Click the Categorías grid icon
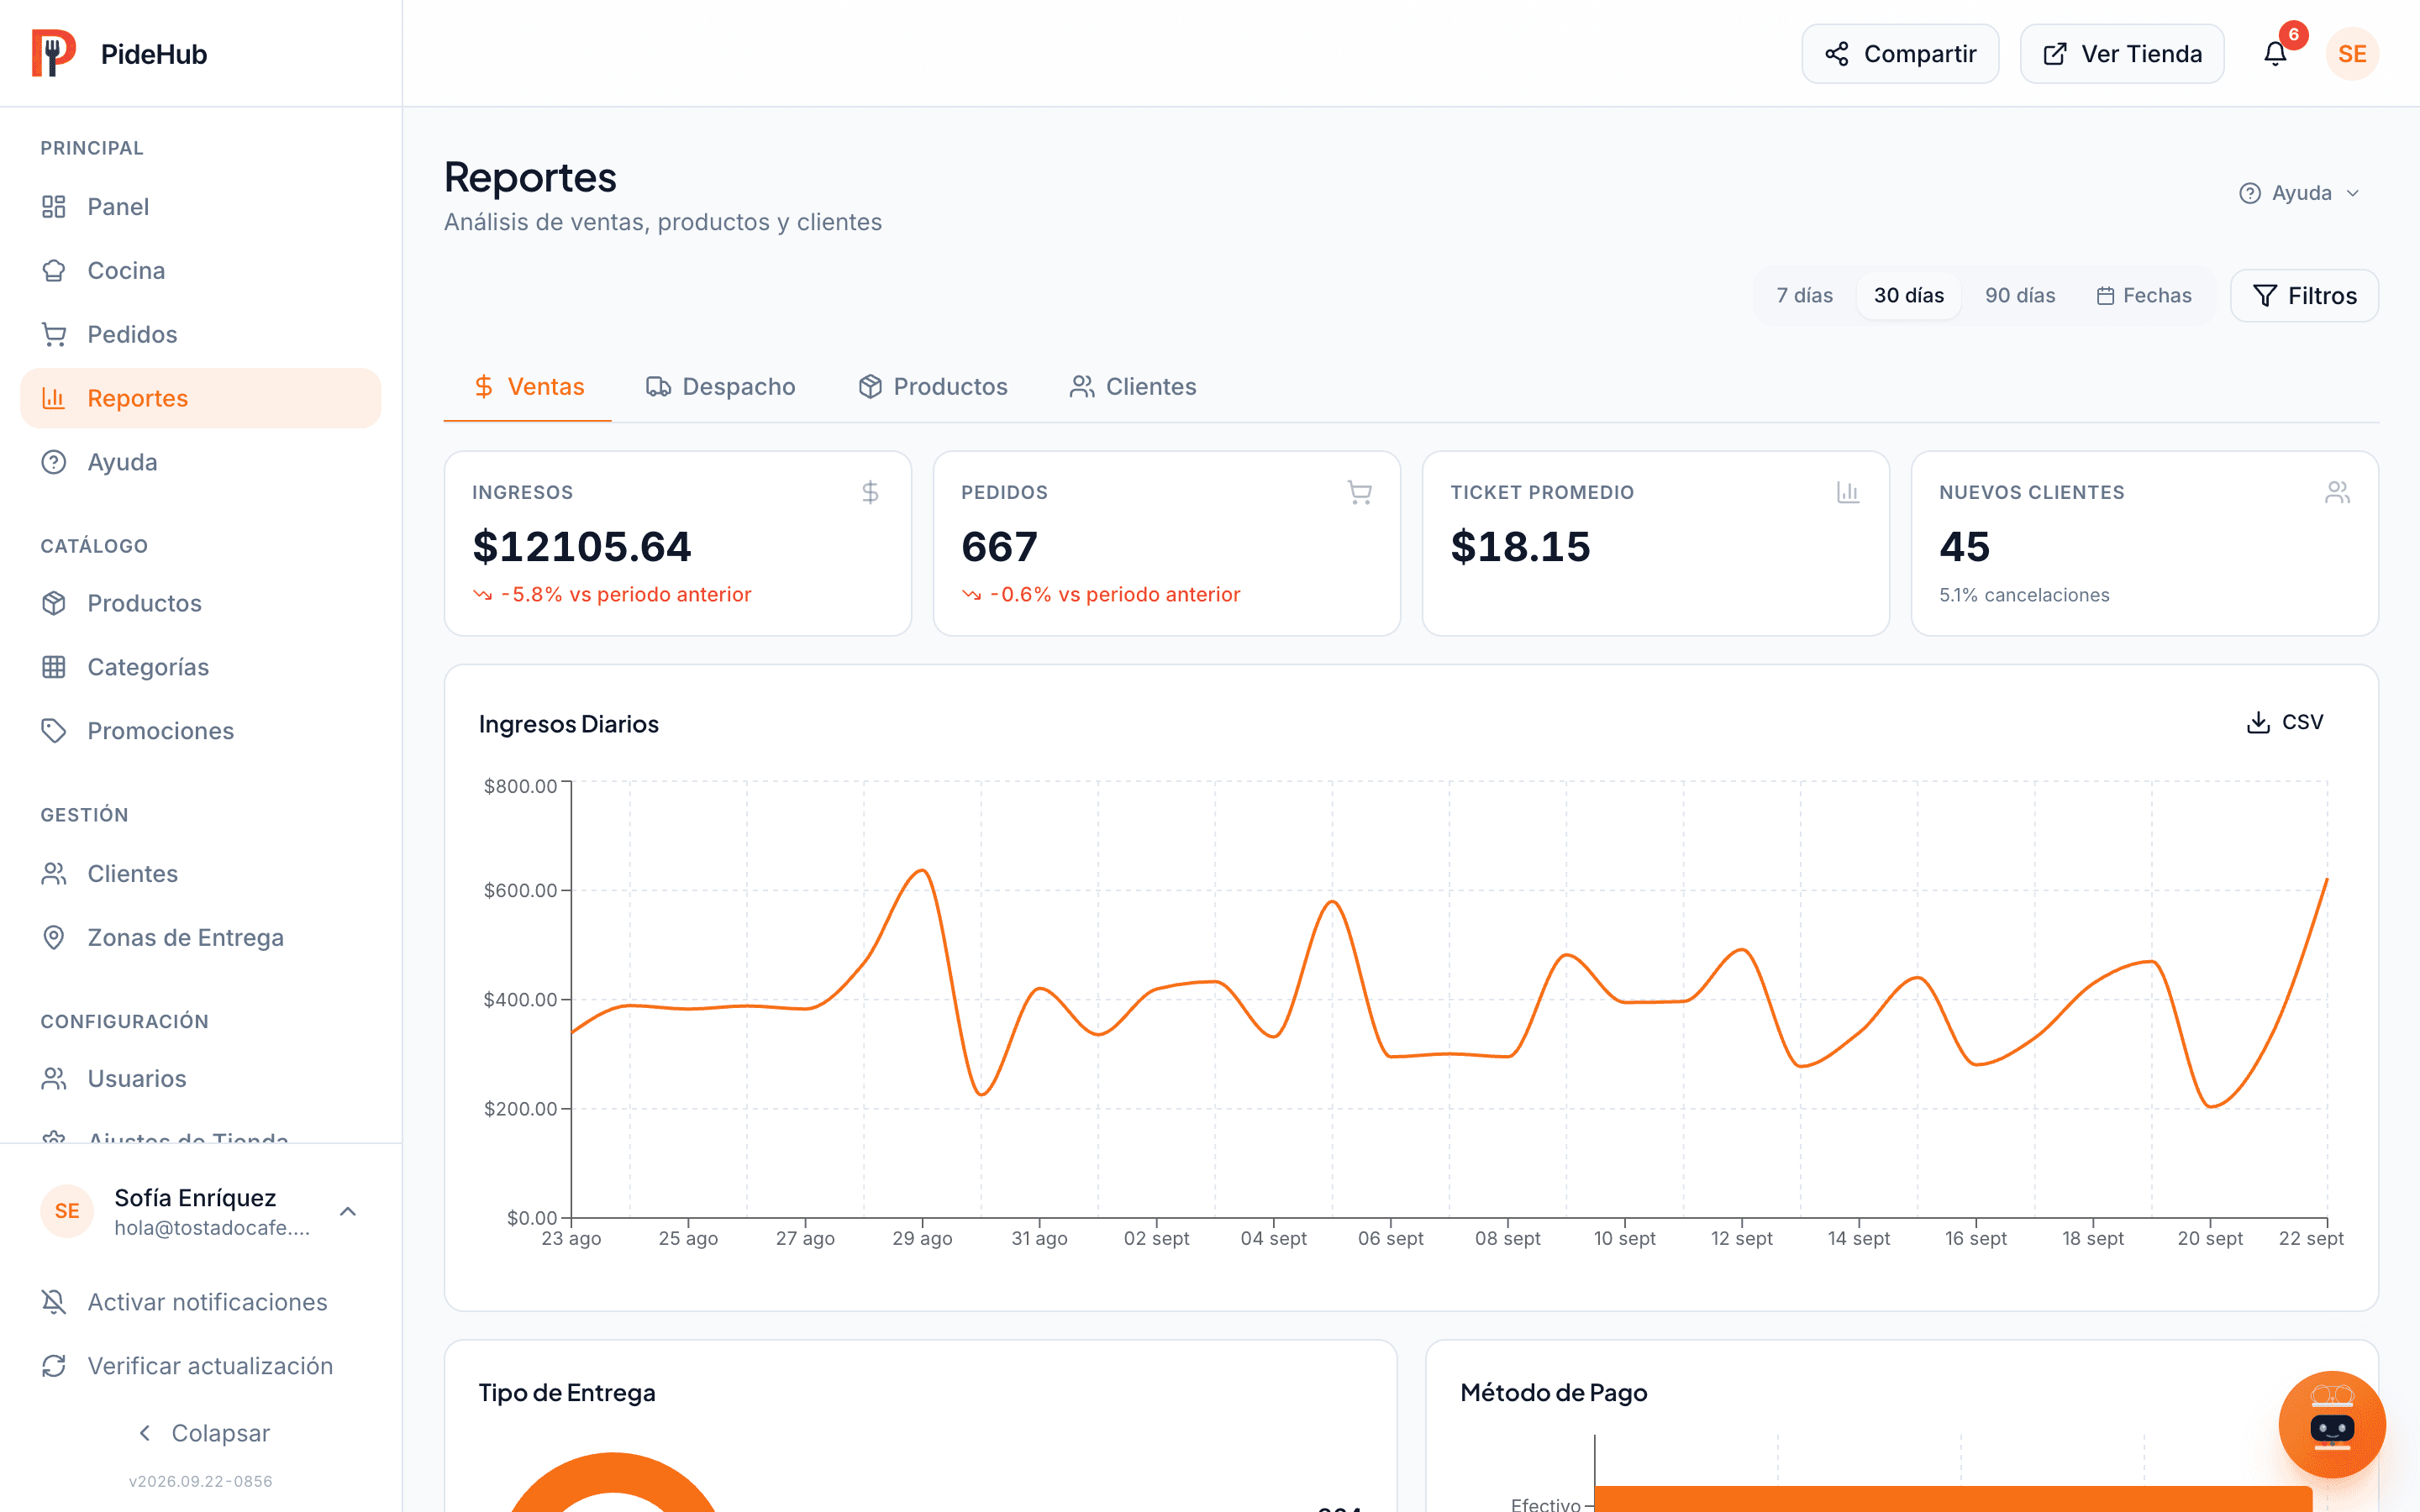2420x1512 pixels. pos(54,668)
